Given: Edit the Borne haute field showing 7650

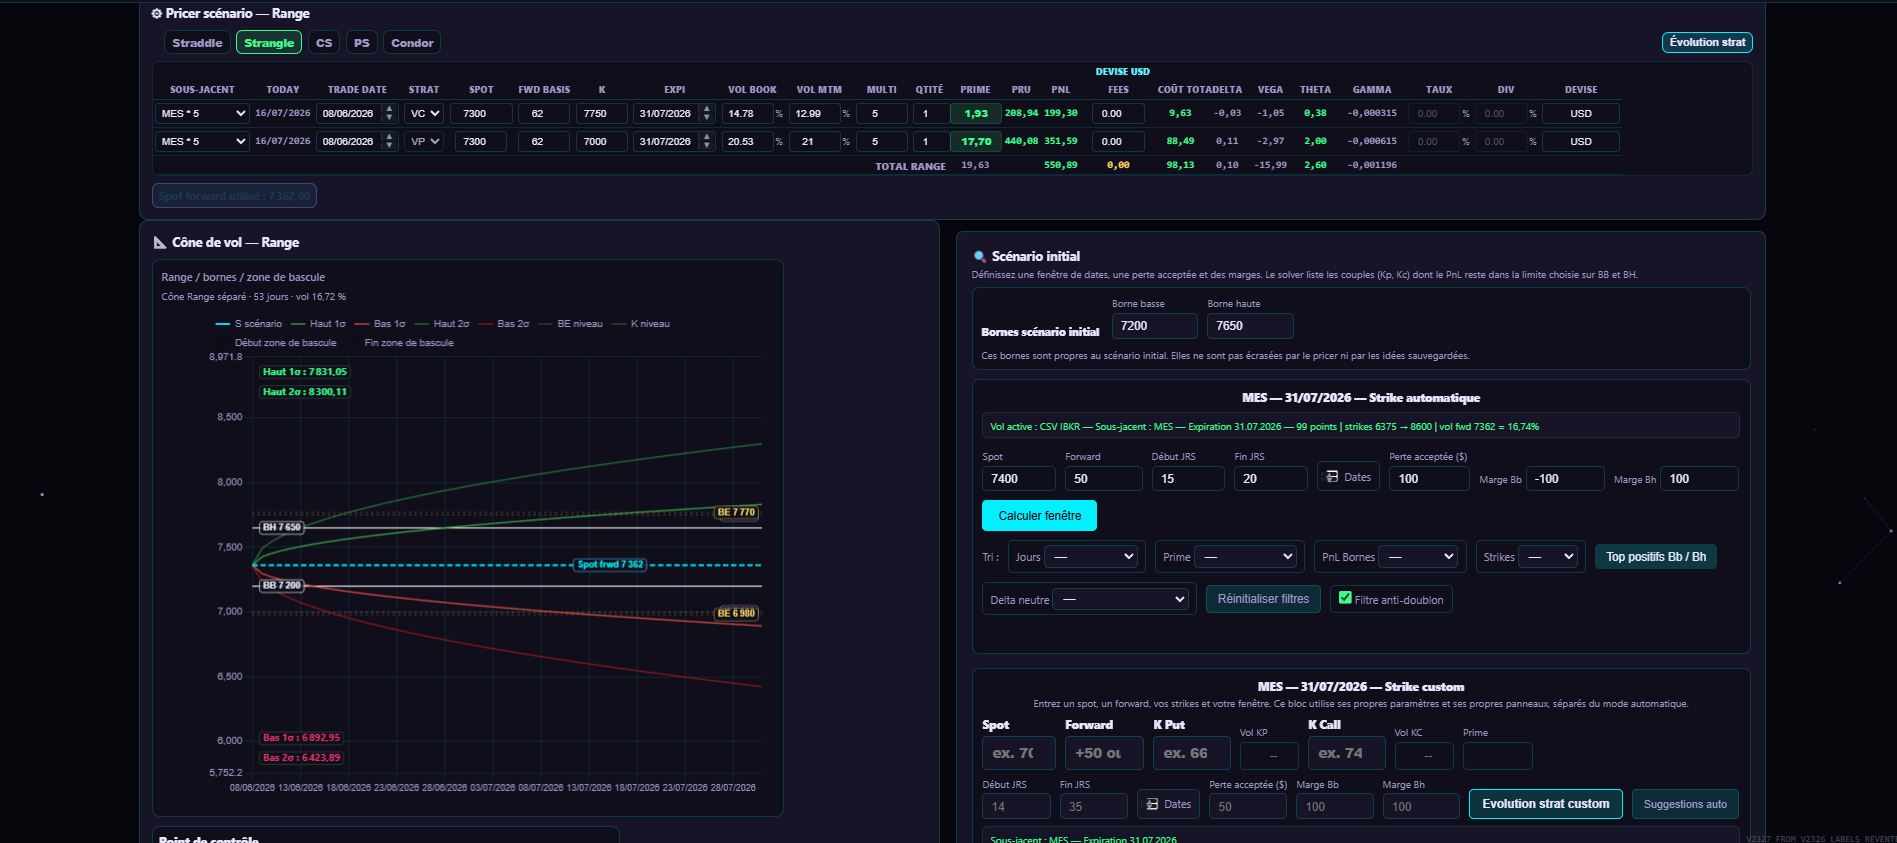Looking at the screenshot, I should click(x=1250, y=326).
